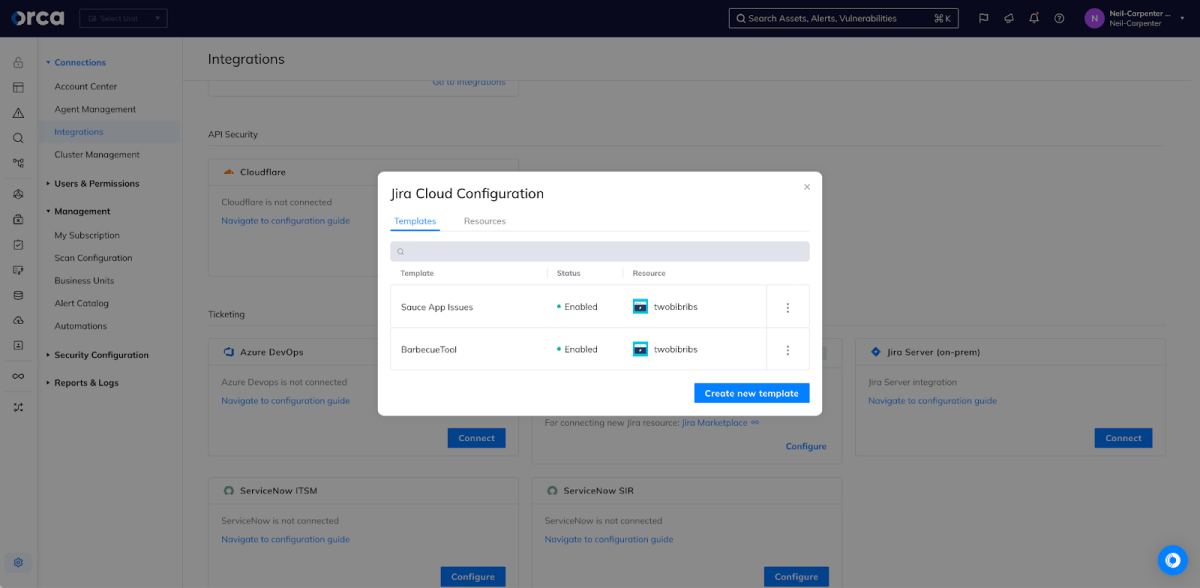Open the help question mark icon
This screenshot has width=1200, height=588.
pos(1060,18)
